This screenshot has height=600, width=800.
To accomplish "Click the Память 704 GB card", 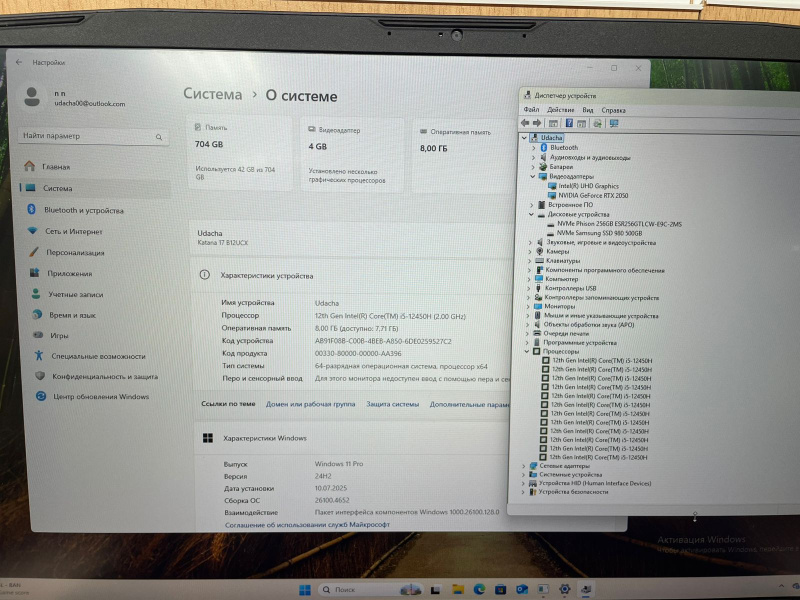I will 239,153.
